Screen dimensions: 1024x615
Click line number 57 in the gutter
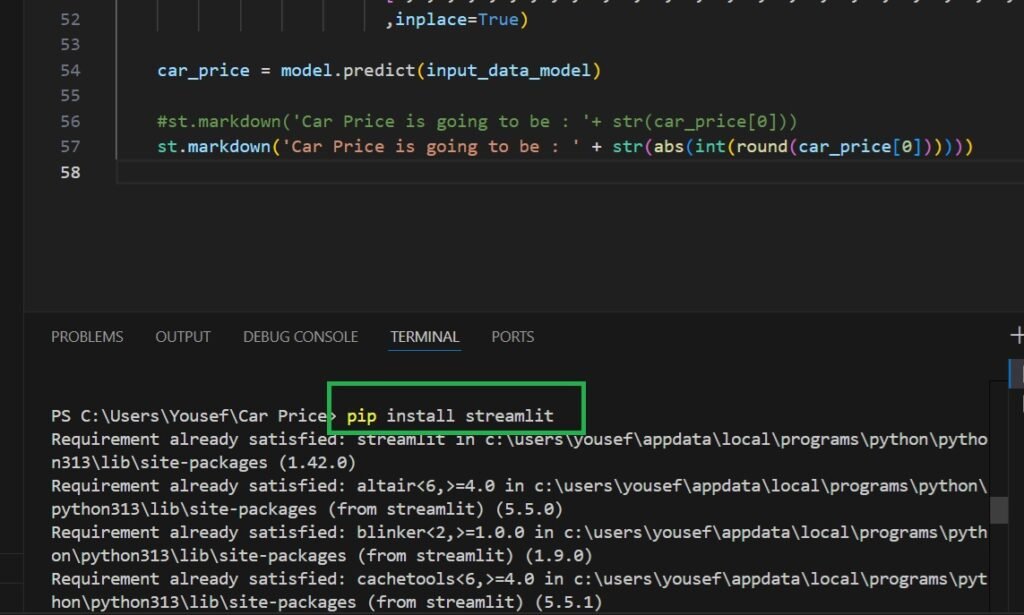click(x=98, y=147)
